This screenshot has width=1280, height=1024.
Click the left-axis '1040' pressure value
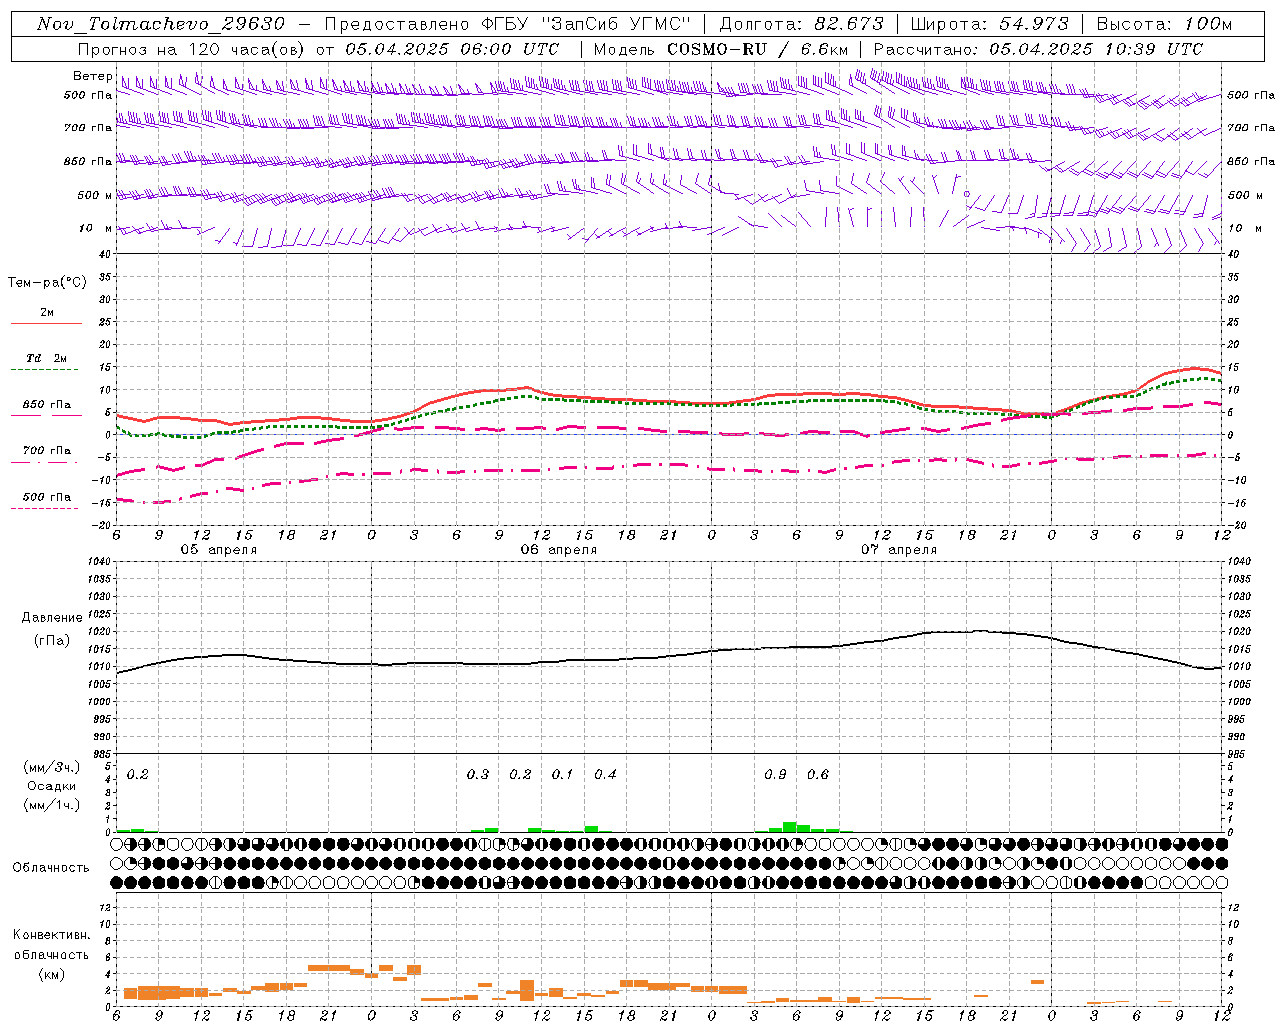(101, 561)
